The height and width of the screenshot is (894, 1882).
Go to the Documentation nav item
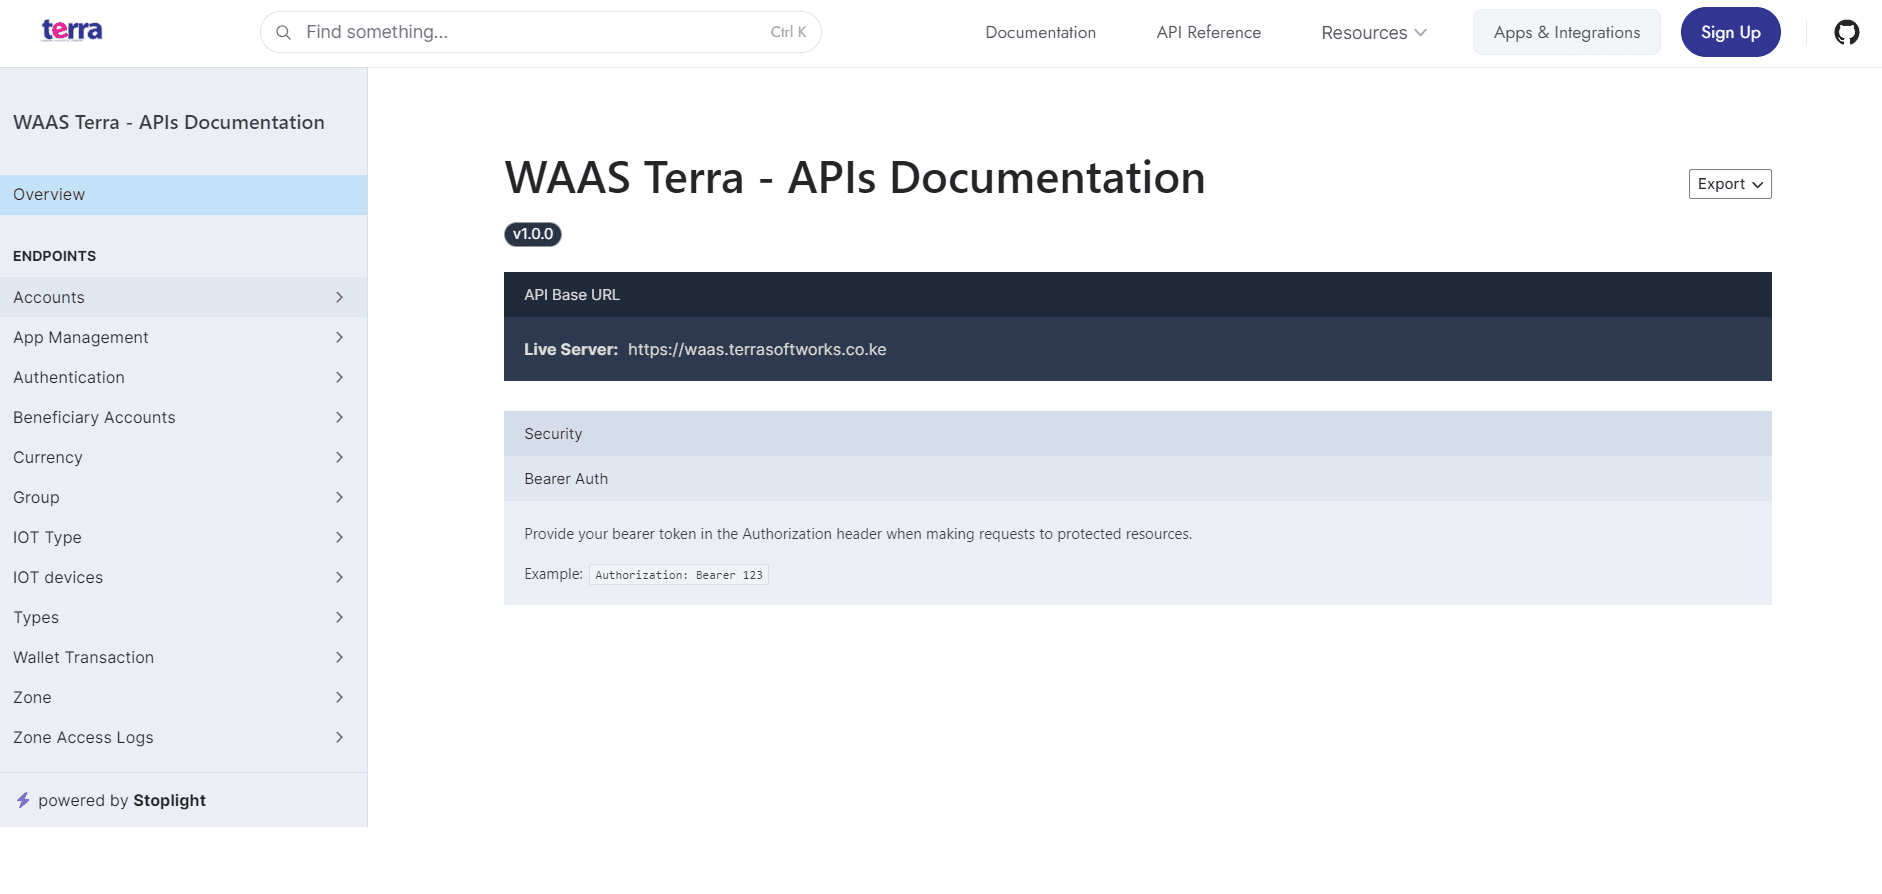tap(1040, 33)
